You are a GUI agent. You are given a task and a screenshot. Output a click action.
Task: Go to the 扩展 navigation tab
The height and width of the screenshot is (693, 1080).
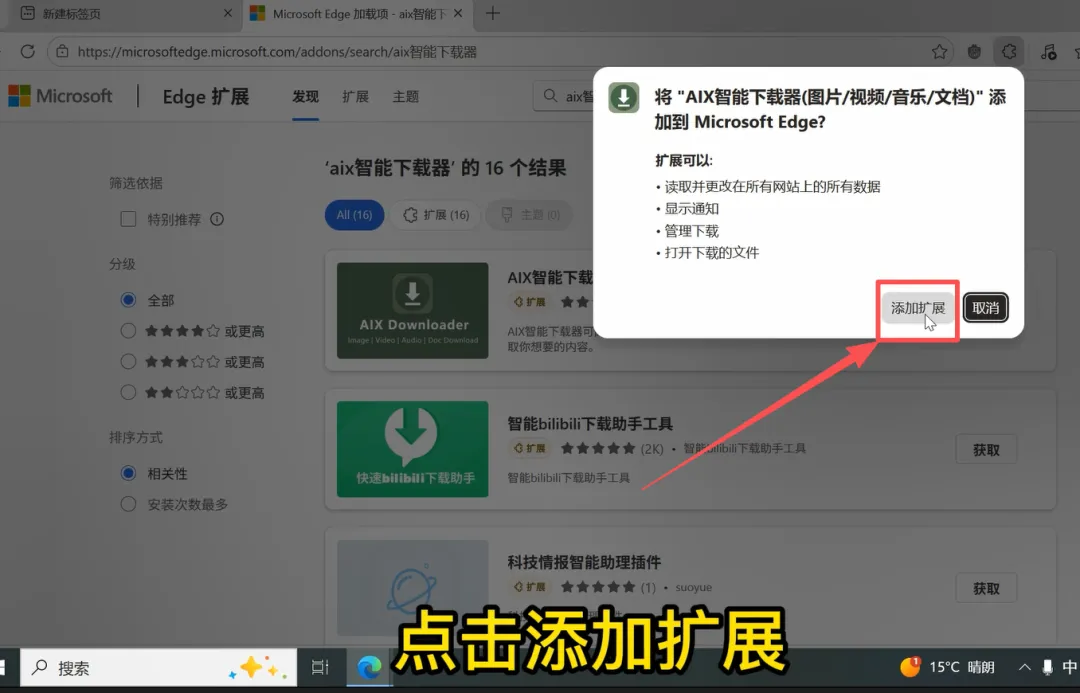pos(355,96)
